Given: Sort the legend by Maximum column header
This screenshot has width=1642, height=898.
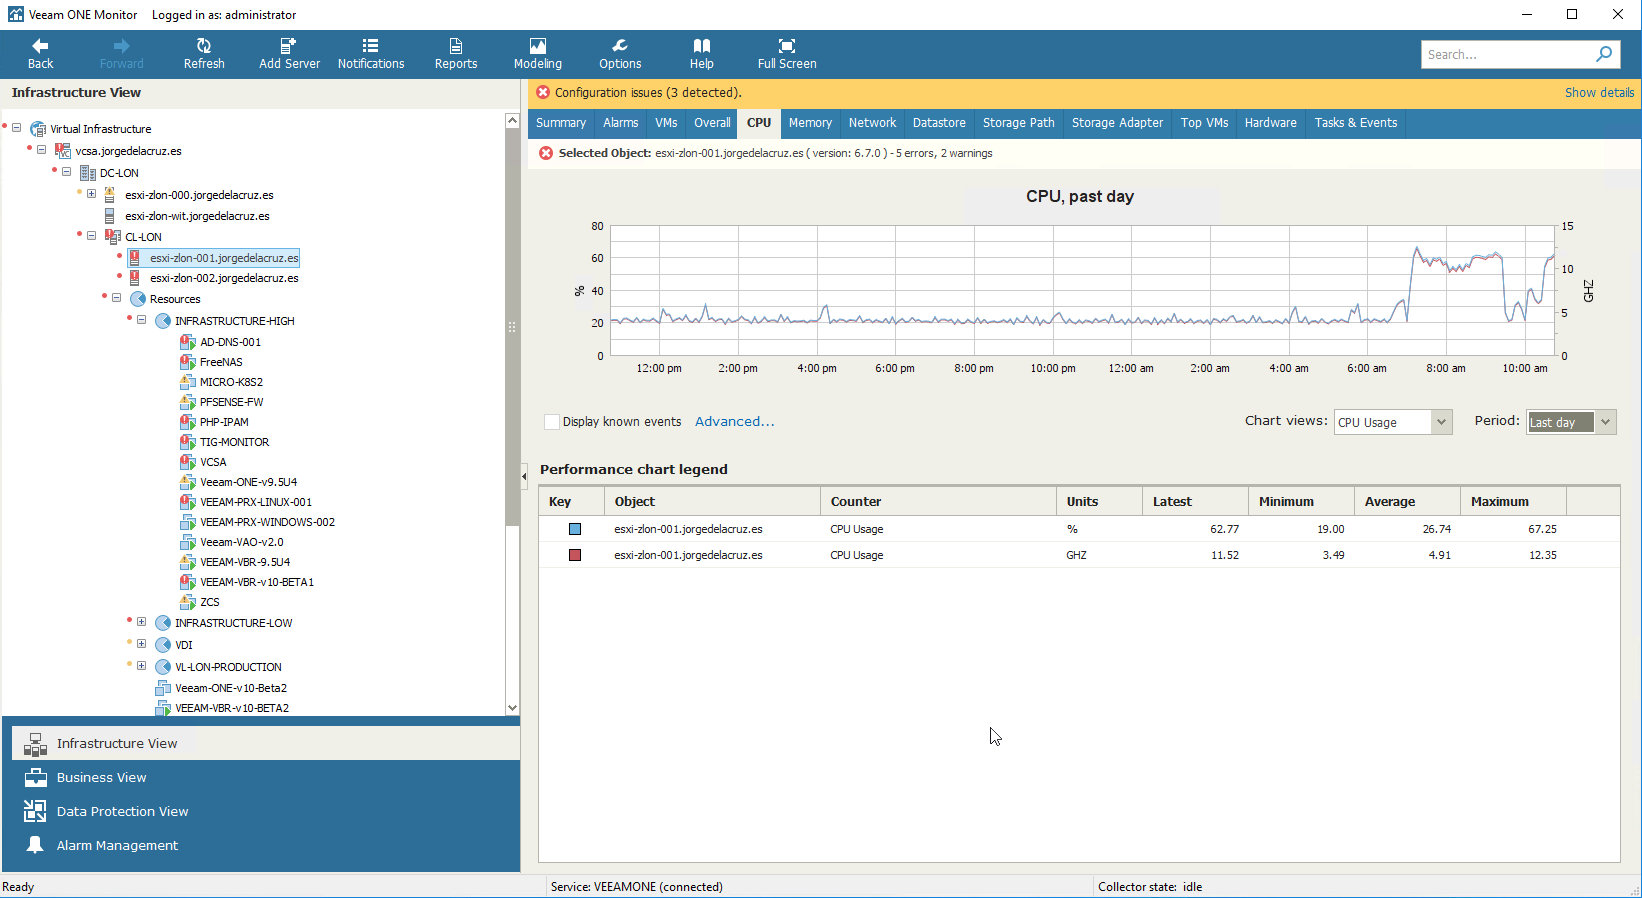Looking at the screenshot, I should (1513, 502).
